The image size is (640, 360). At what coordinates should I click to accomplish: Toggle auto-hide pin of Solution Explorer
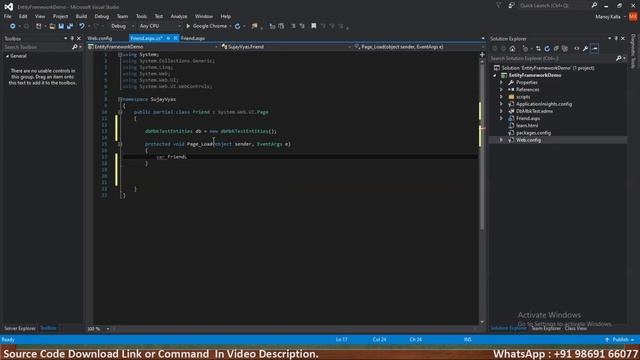[x=616, y=38]
